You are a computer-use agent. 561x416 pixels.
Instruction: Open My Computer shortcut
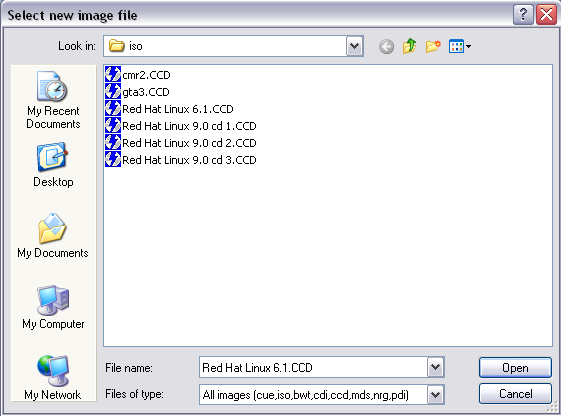point(53,307)
